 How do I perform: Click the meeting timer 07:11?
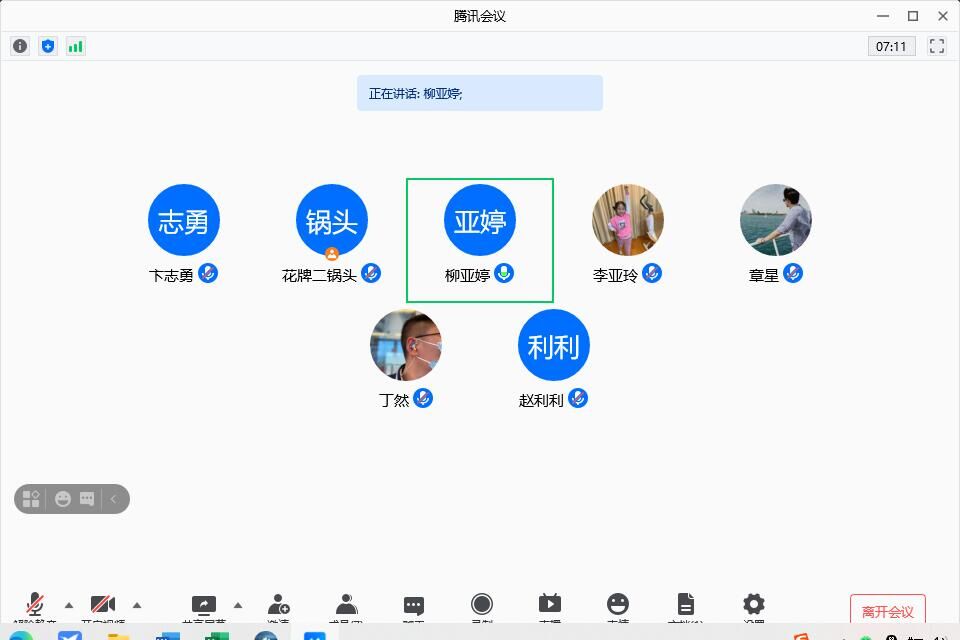tap(891, 46)
